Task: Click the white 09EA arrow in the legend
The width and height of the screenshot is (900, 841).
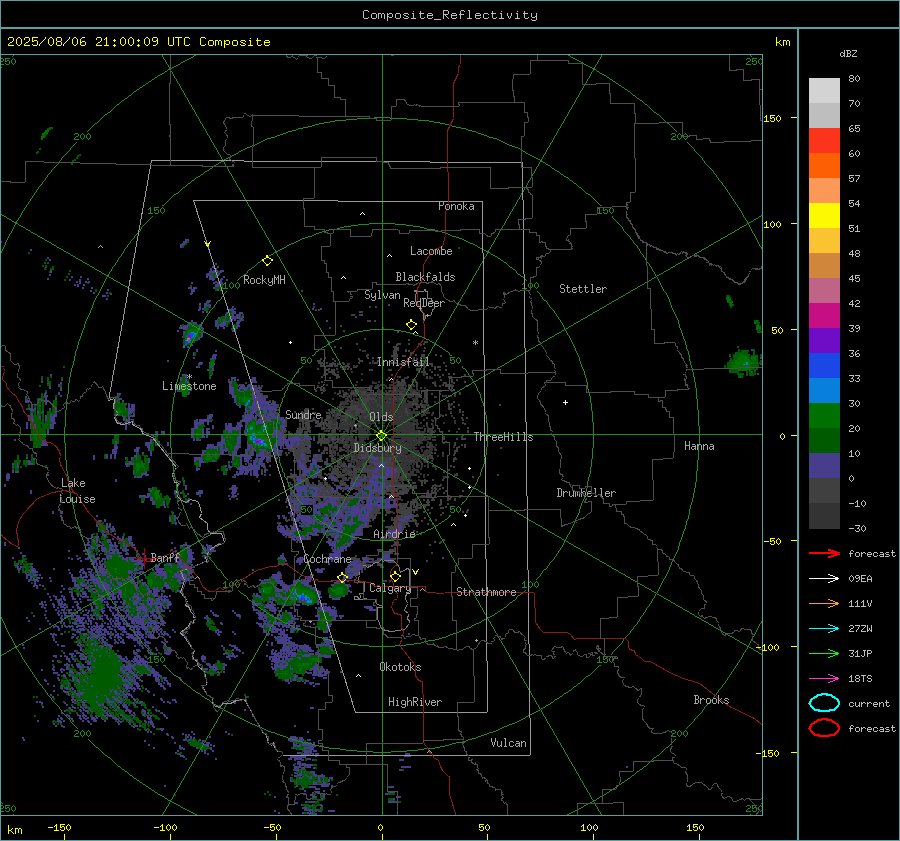Action: click(824, 578)
